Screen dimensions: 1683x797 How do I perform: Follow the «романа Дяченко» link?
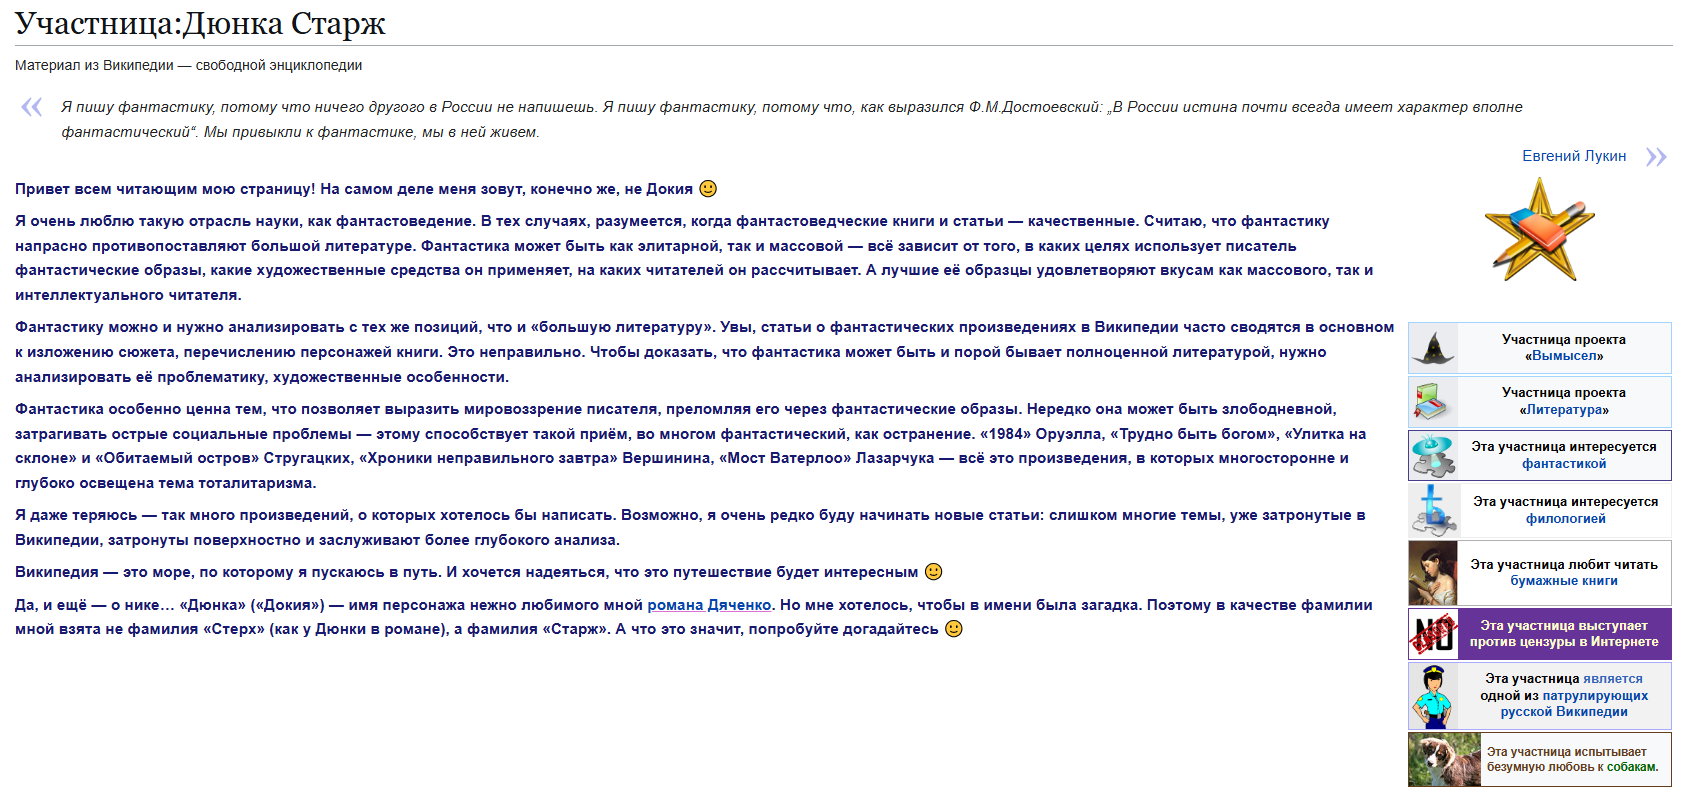(709, 605)
